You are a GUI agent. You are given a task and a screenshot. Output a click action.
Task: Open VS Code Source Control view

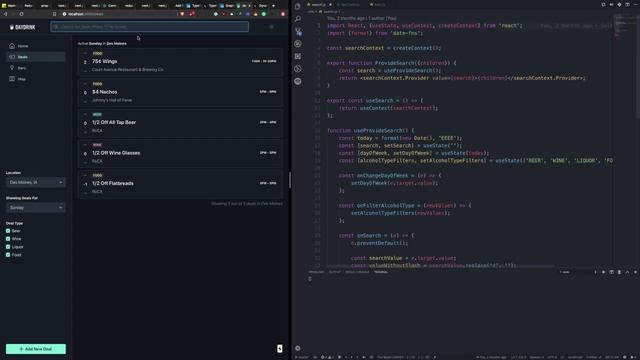298,31
